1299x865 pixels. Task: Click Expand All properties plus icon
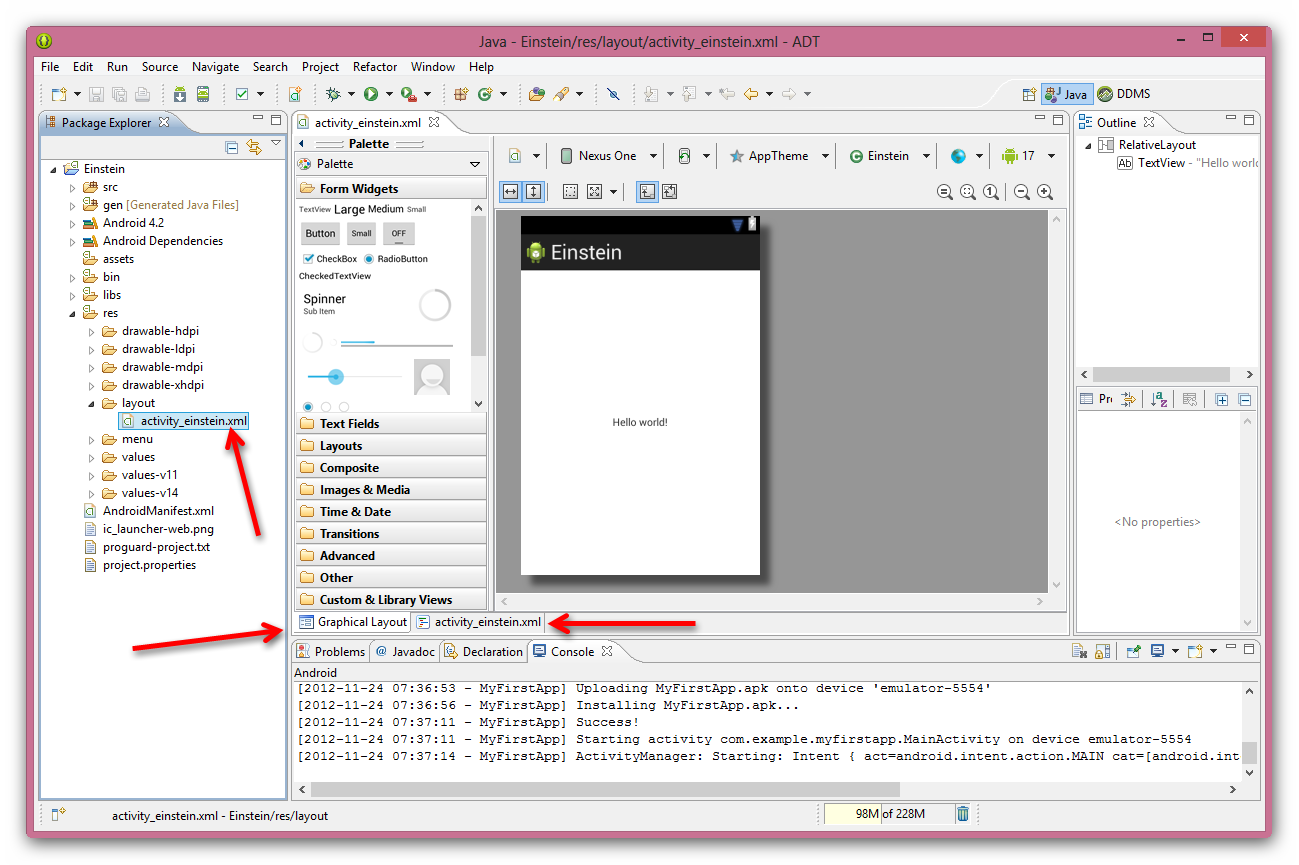pos(1221,400)
